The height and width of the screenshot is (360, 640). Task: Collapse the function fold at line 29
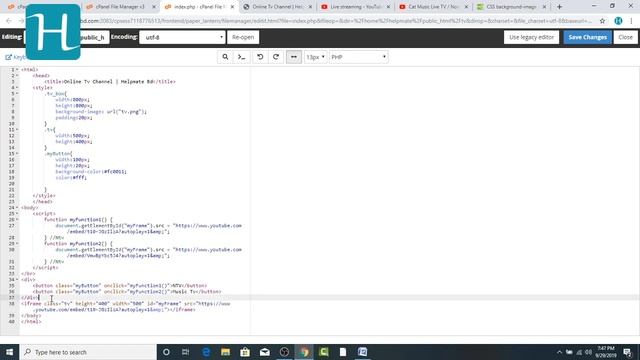coord(17,244)
